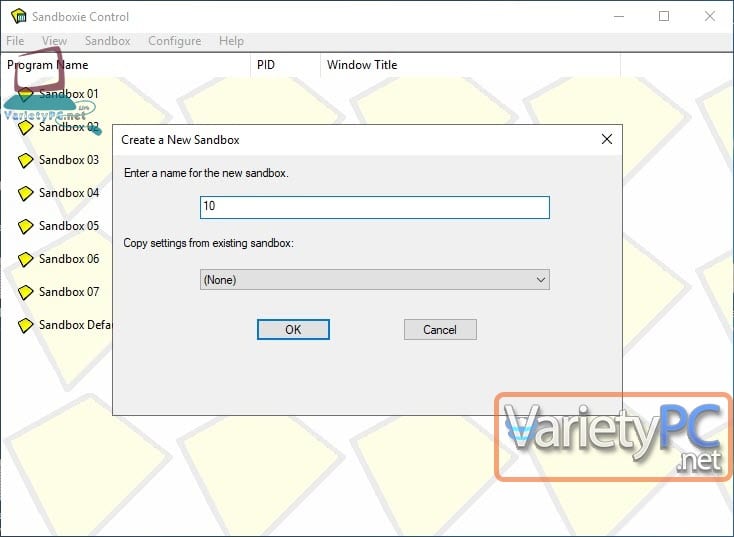The height and width of the screenshot is (537, 734).
Task: Cancel the Create a New Sandbox dialog
Action: click(x=440, y=330)
